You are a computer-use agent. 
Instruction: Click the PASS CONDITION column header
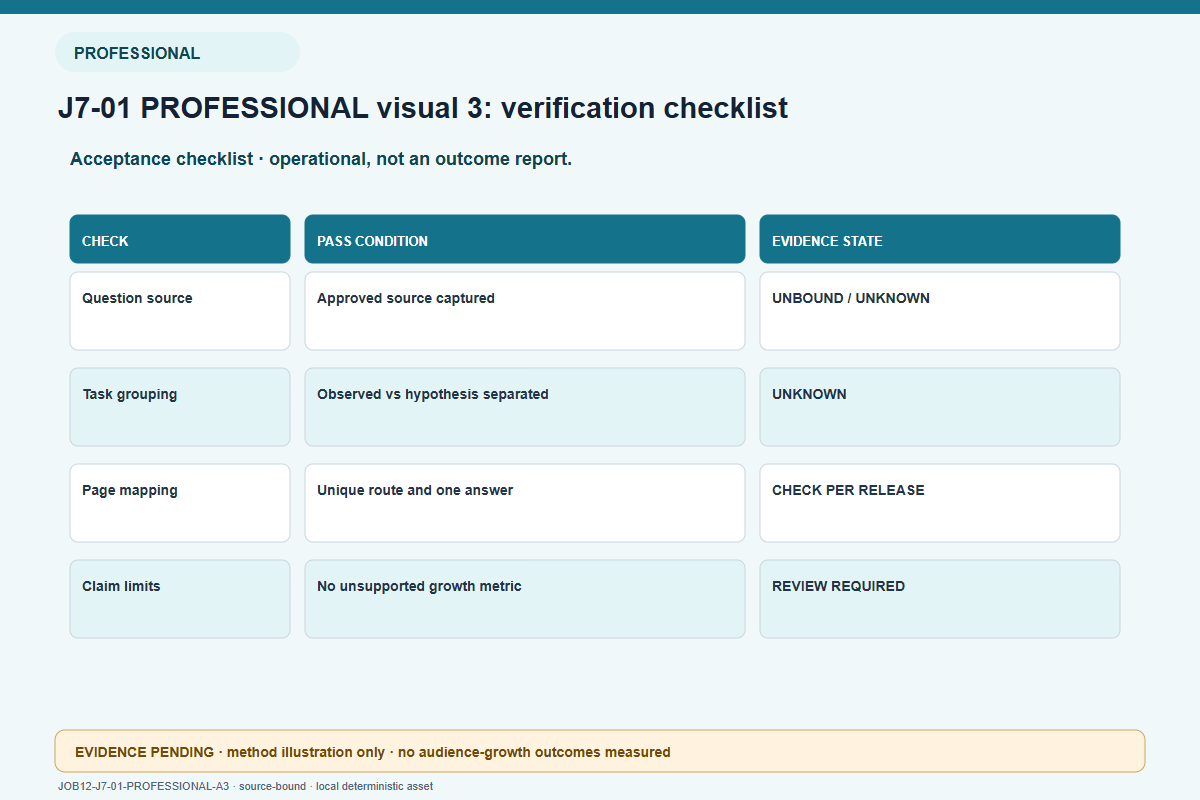(x=525, y=240)
